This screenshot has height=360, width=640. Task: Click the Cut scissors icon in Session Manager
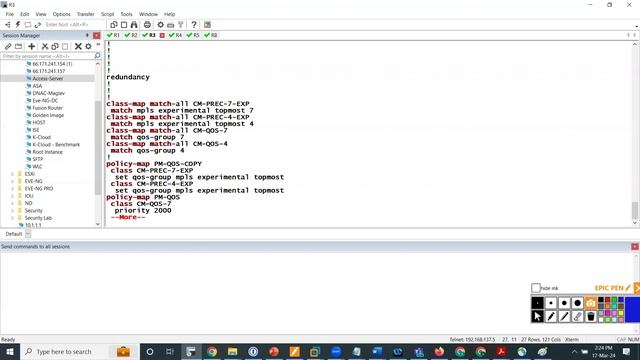45,47
